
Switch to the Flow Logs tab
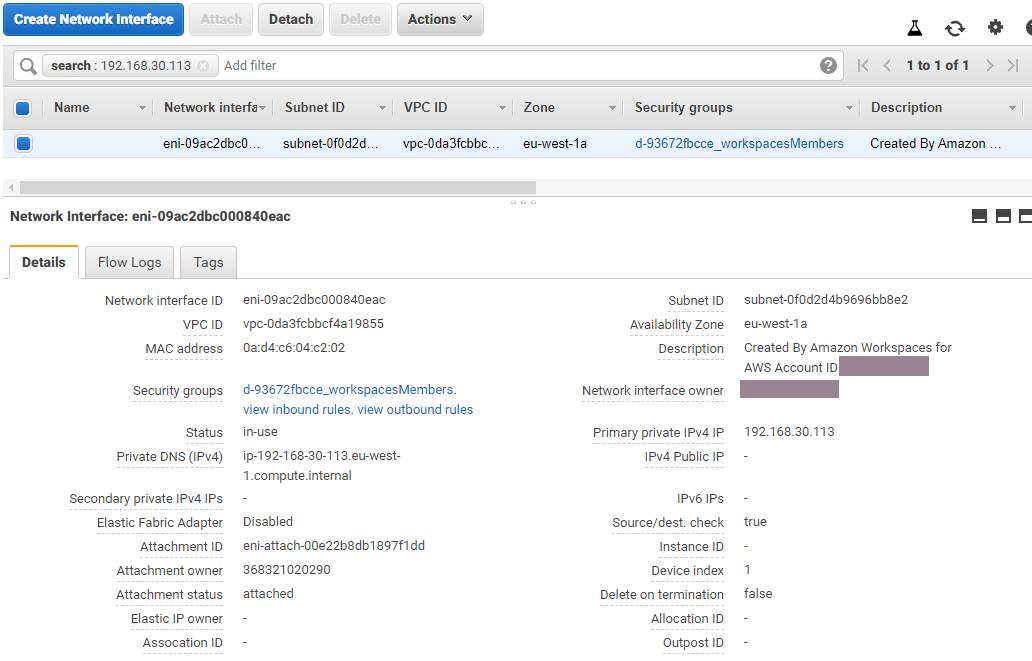coord(128,262)
